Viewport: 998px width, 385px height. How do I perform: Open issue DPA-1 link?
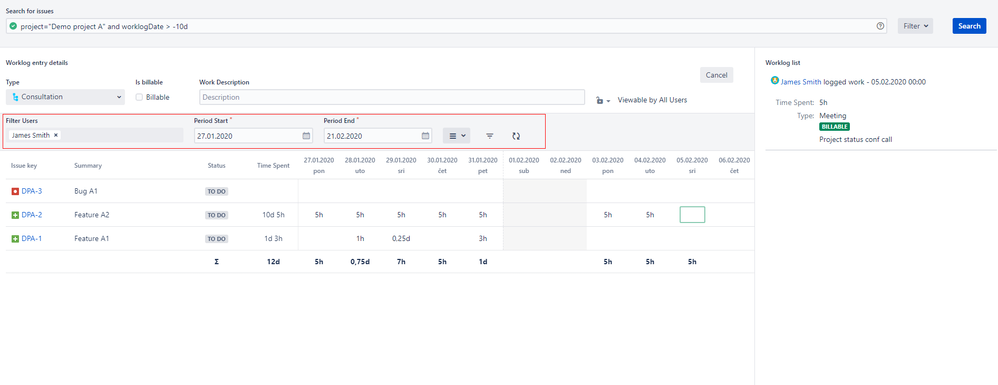(x=32, y=239)
